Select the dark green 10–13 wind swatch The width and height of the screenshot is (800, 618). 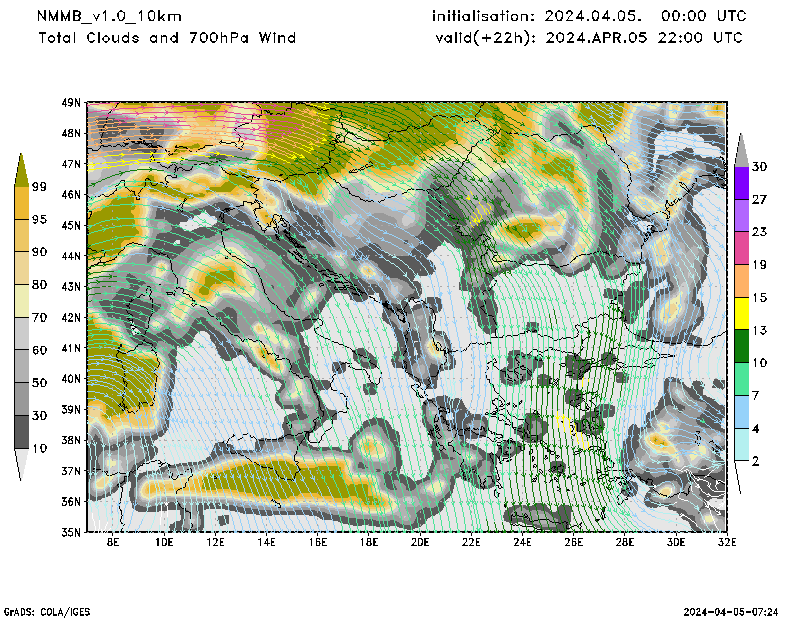[742, 346]
